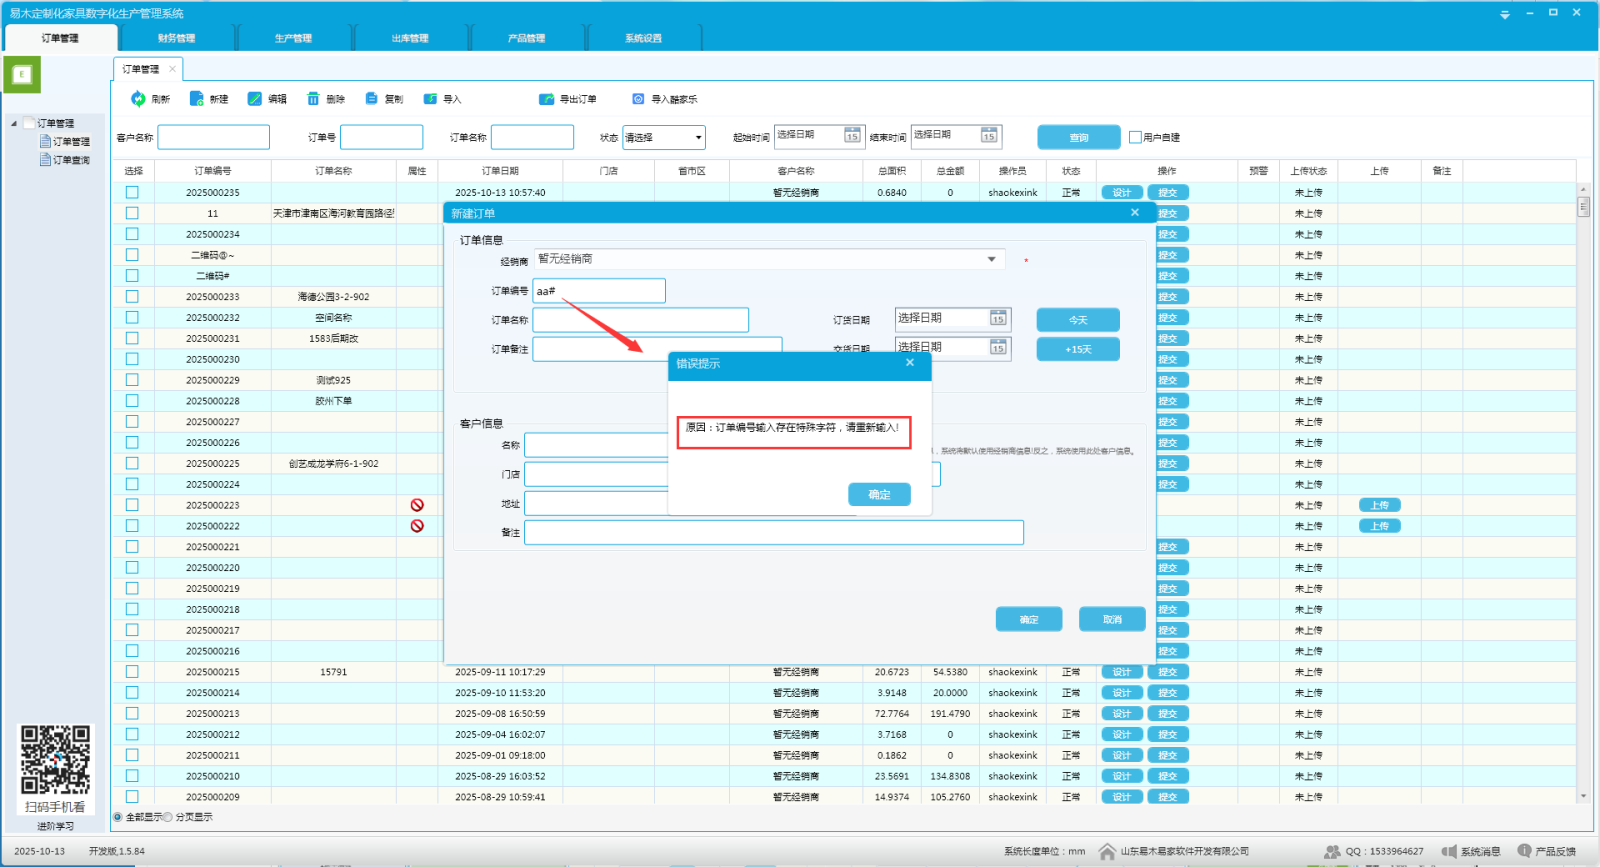Viewport: 1600px width, 867px height.
Task: Switch to the Finance Management (财务管理) tab
Action: point(176,38)
